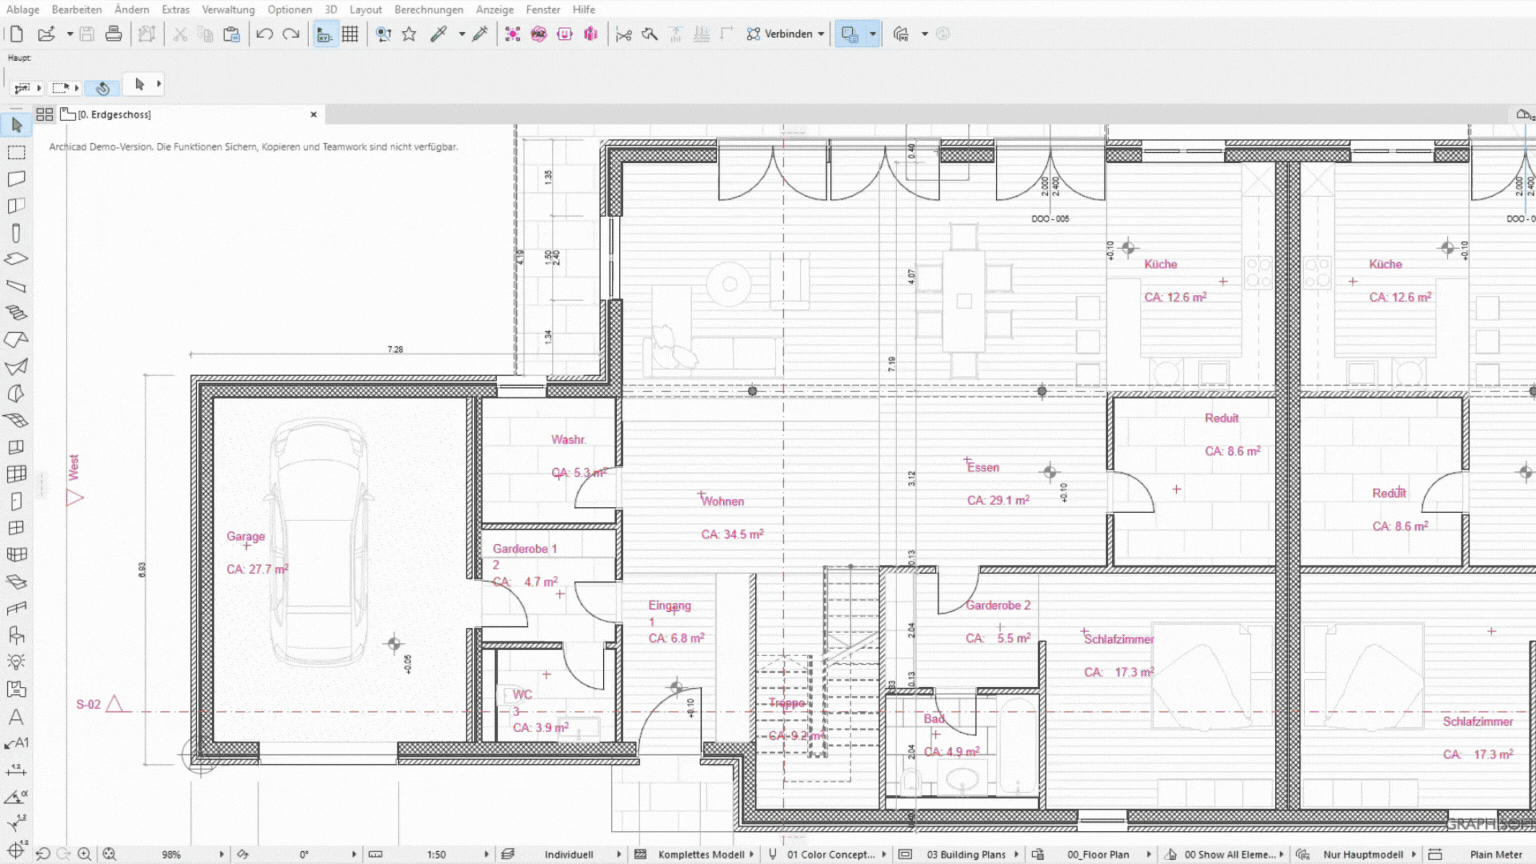
Task: Open the Hilfe menu
Action: [584, 9]
